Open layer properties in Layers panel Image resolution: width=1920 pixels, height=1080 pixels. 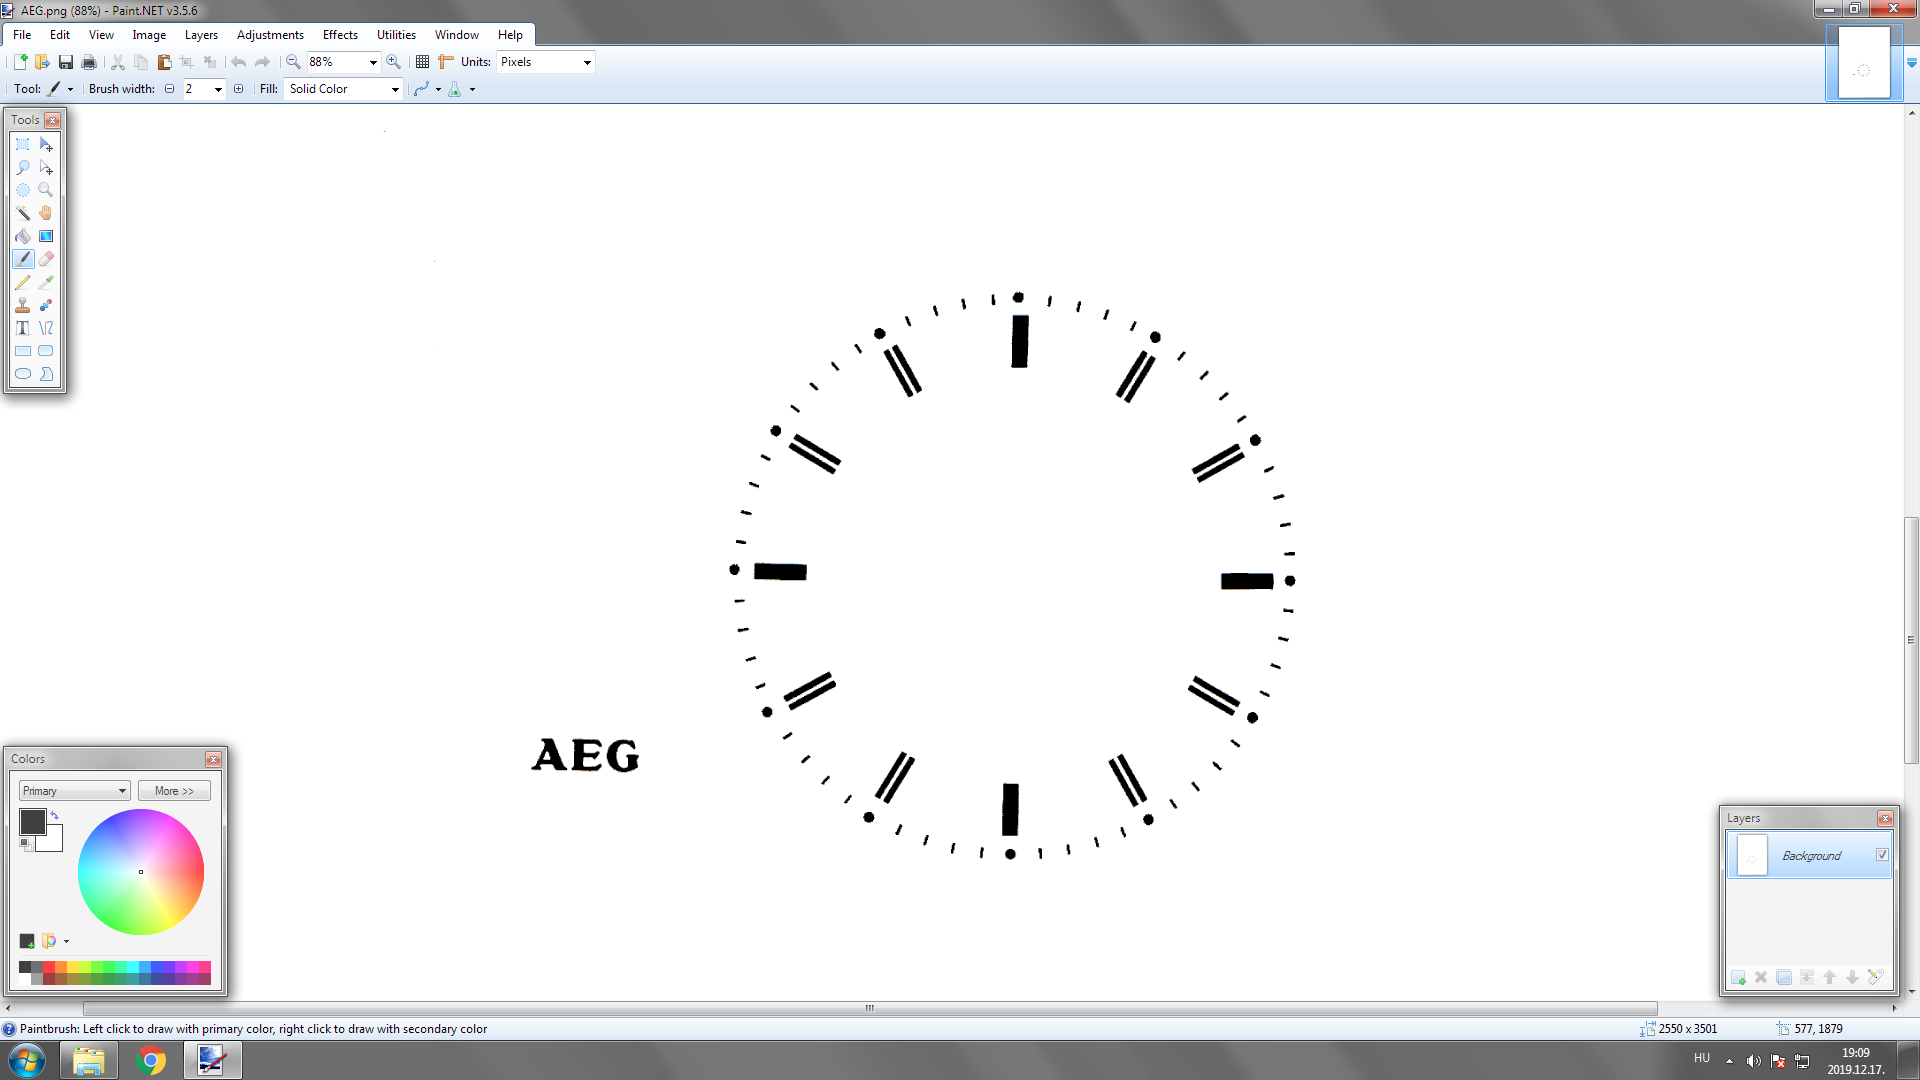point(1875,977)
